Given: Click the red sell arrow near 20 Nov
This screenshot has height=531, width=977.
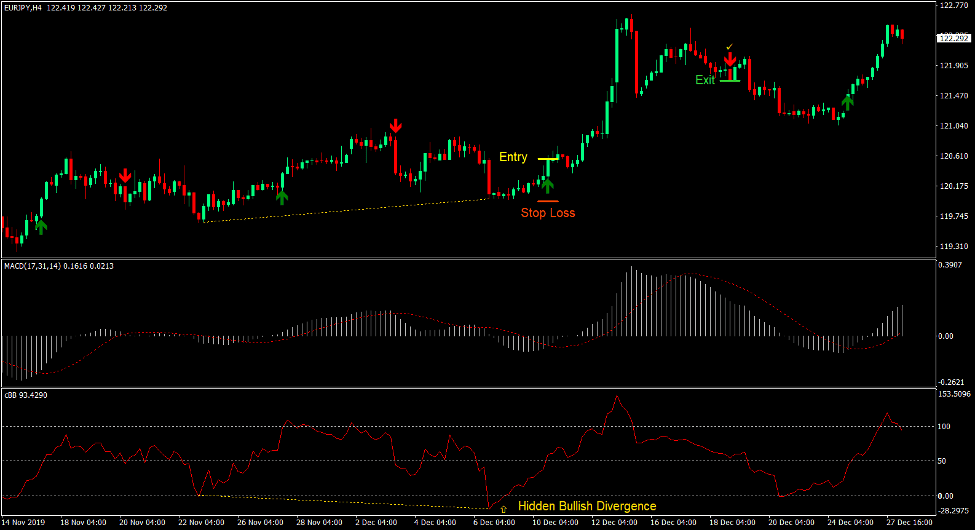Looking at the screenshot, I should [125, 175].
